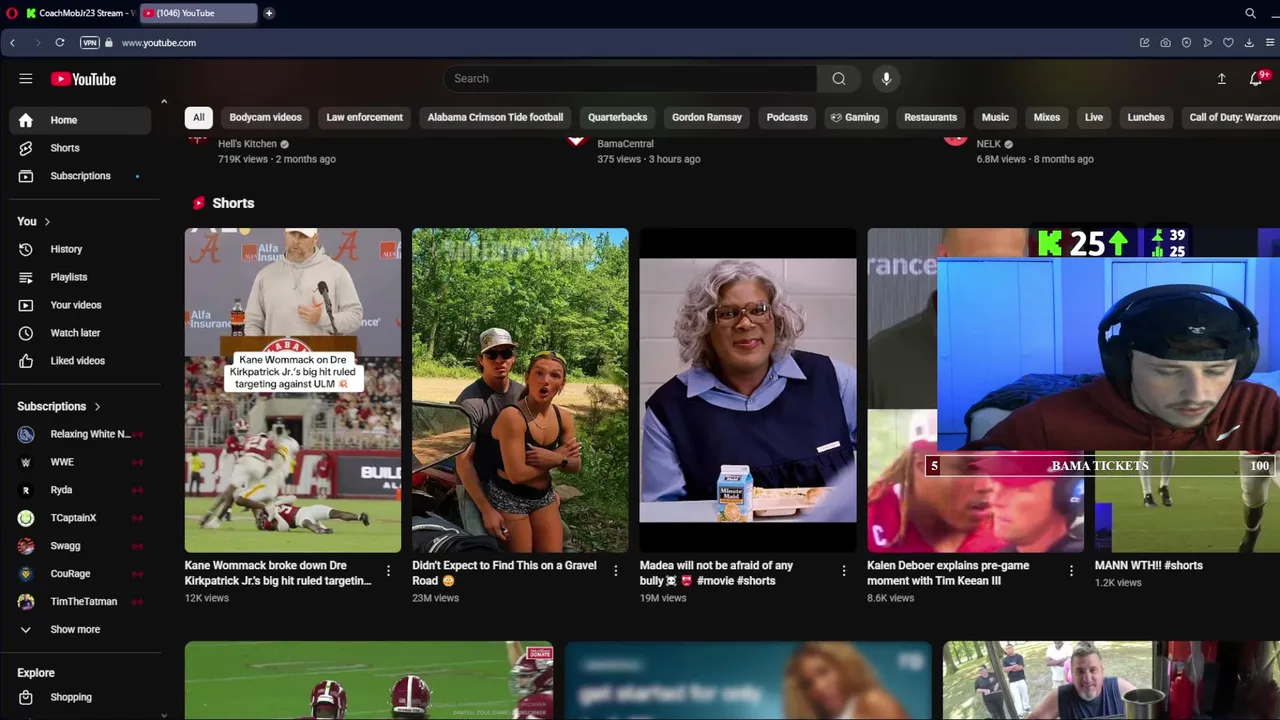
Task: Click the browser address bar URL
Action: coord(158,43)
